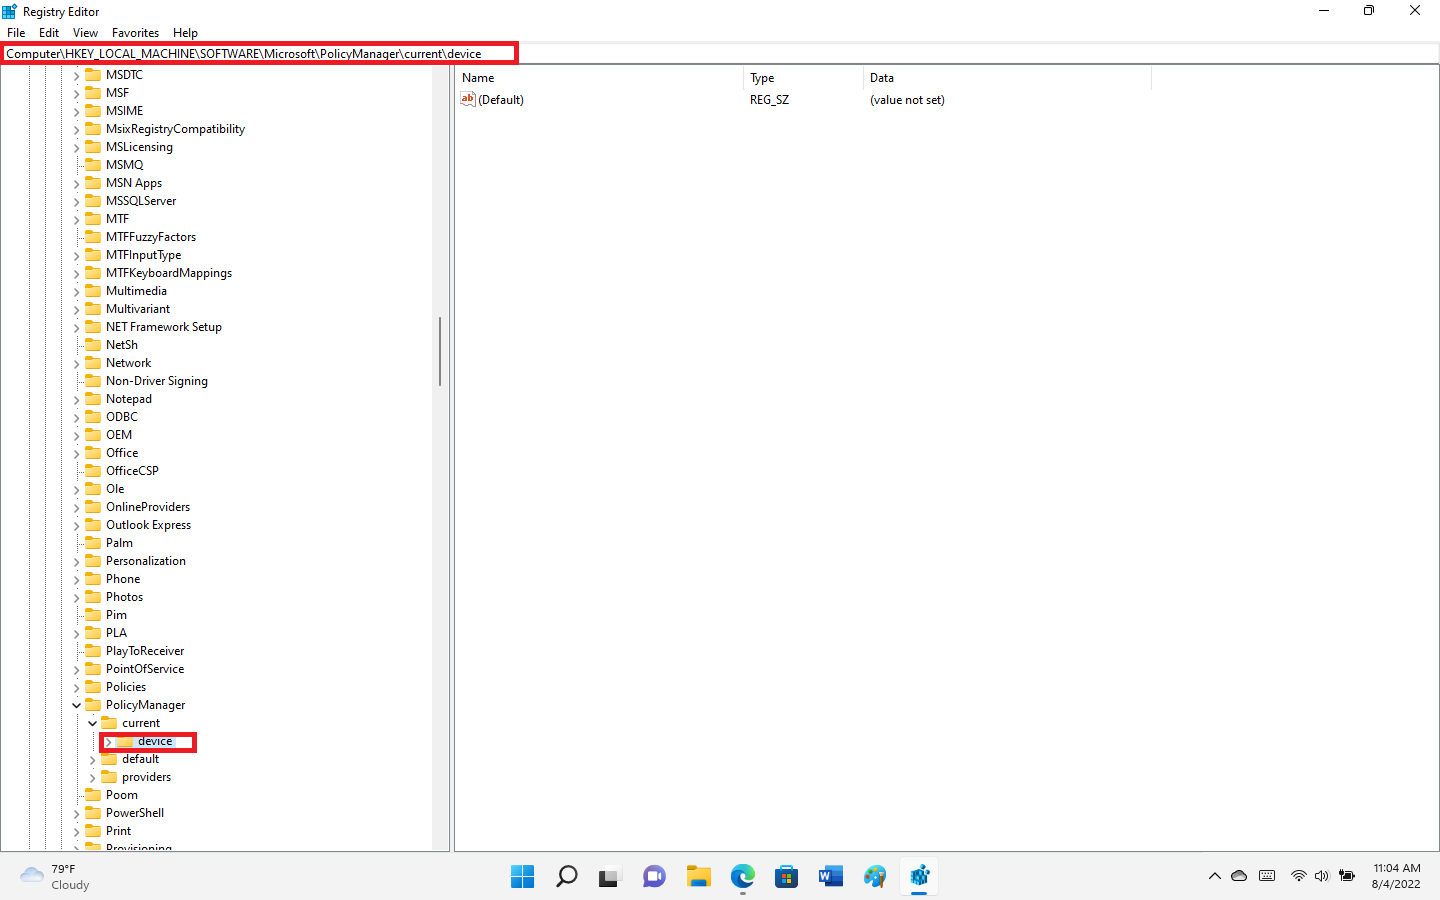Select the PLA folder icon

click(93, 633)
